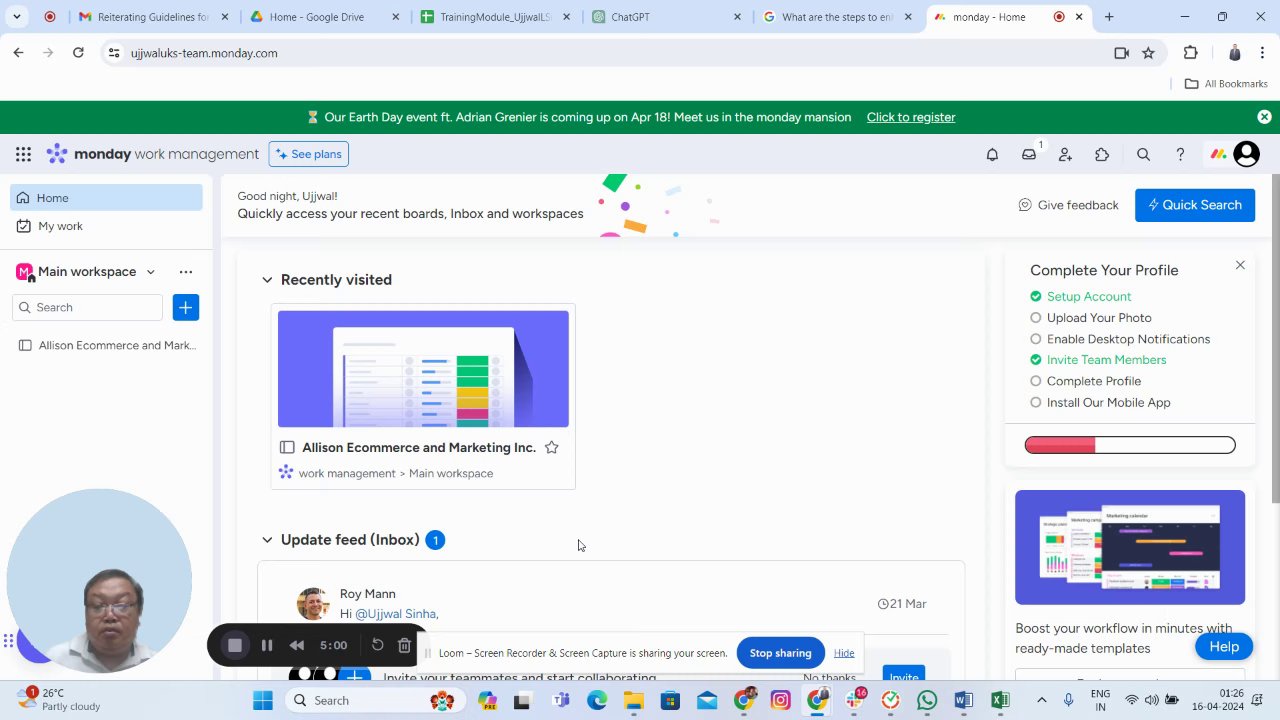Open the browser tab search dropdown arrow
The image size is (1280, 720).
17,17
